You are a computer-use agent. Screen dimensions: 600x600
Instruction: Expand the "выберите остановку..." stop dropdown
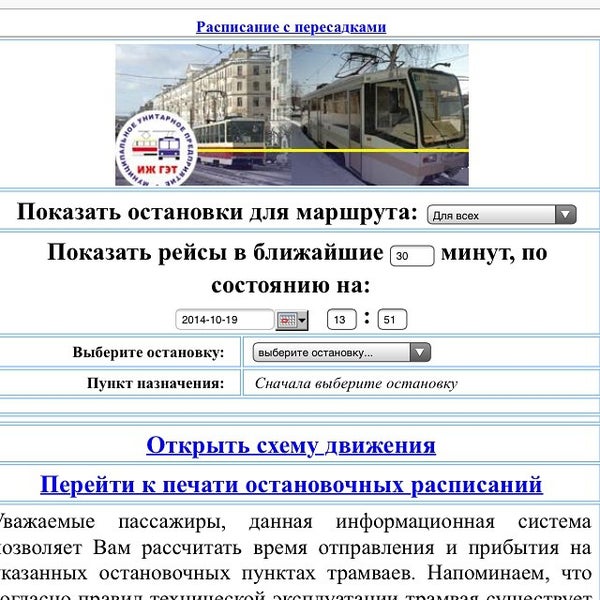coord(341,352)
